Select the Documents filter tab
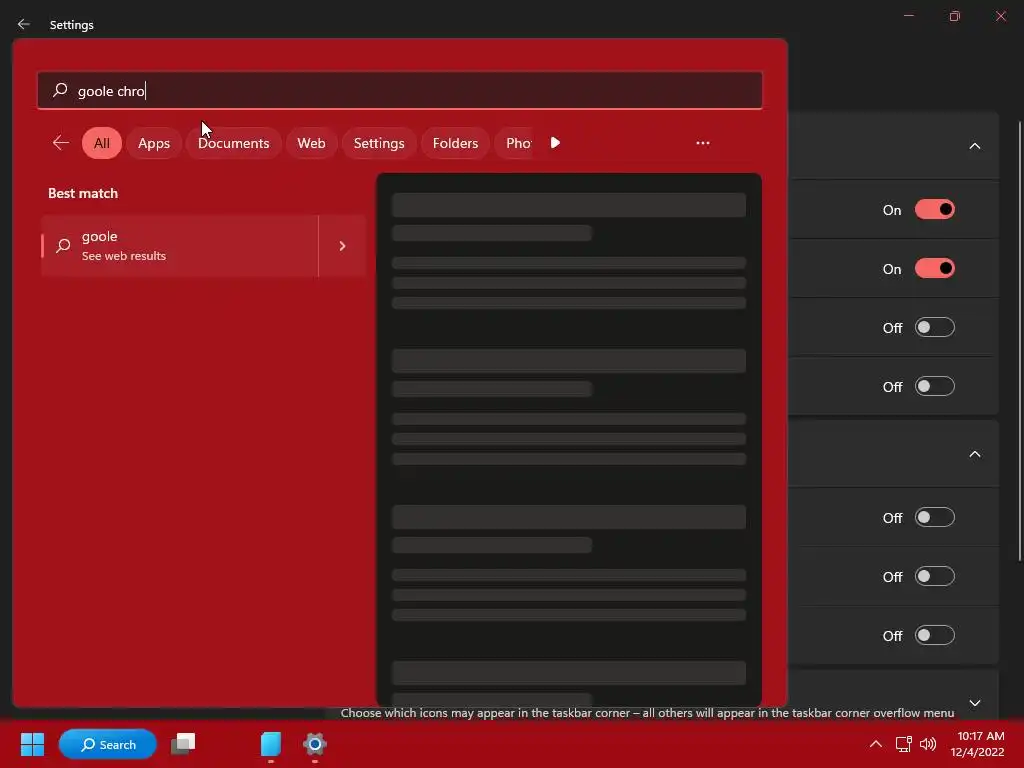The height and width of the screenshot is (768, 1024). (x=233, y=143)
